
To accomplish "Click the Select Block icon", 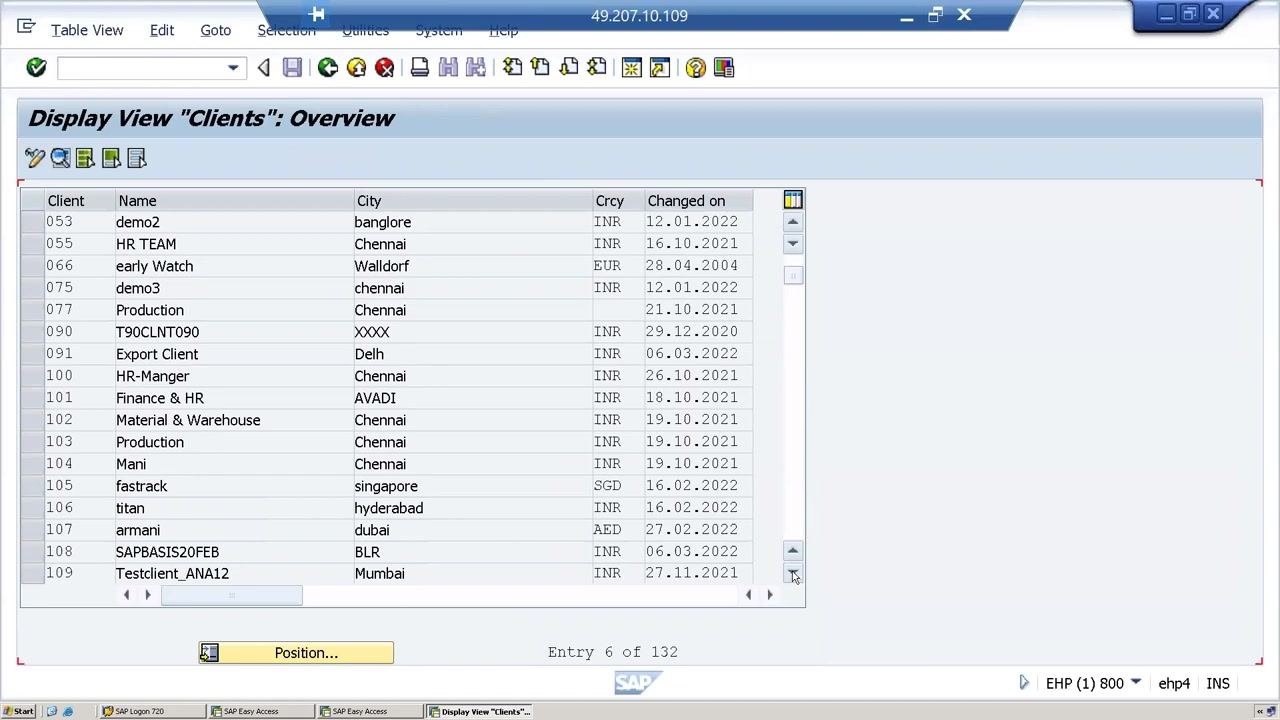I will [111, 158].
